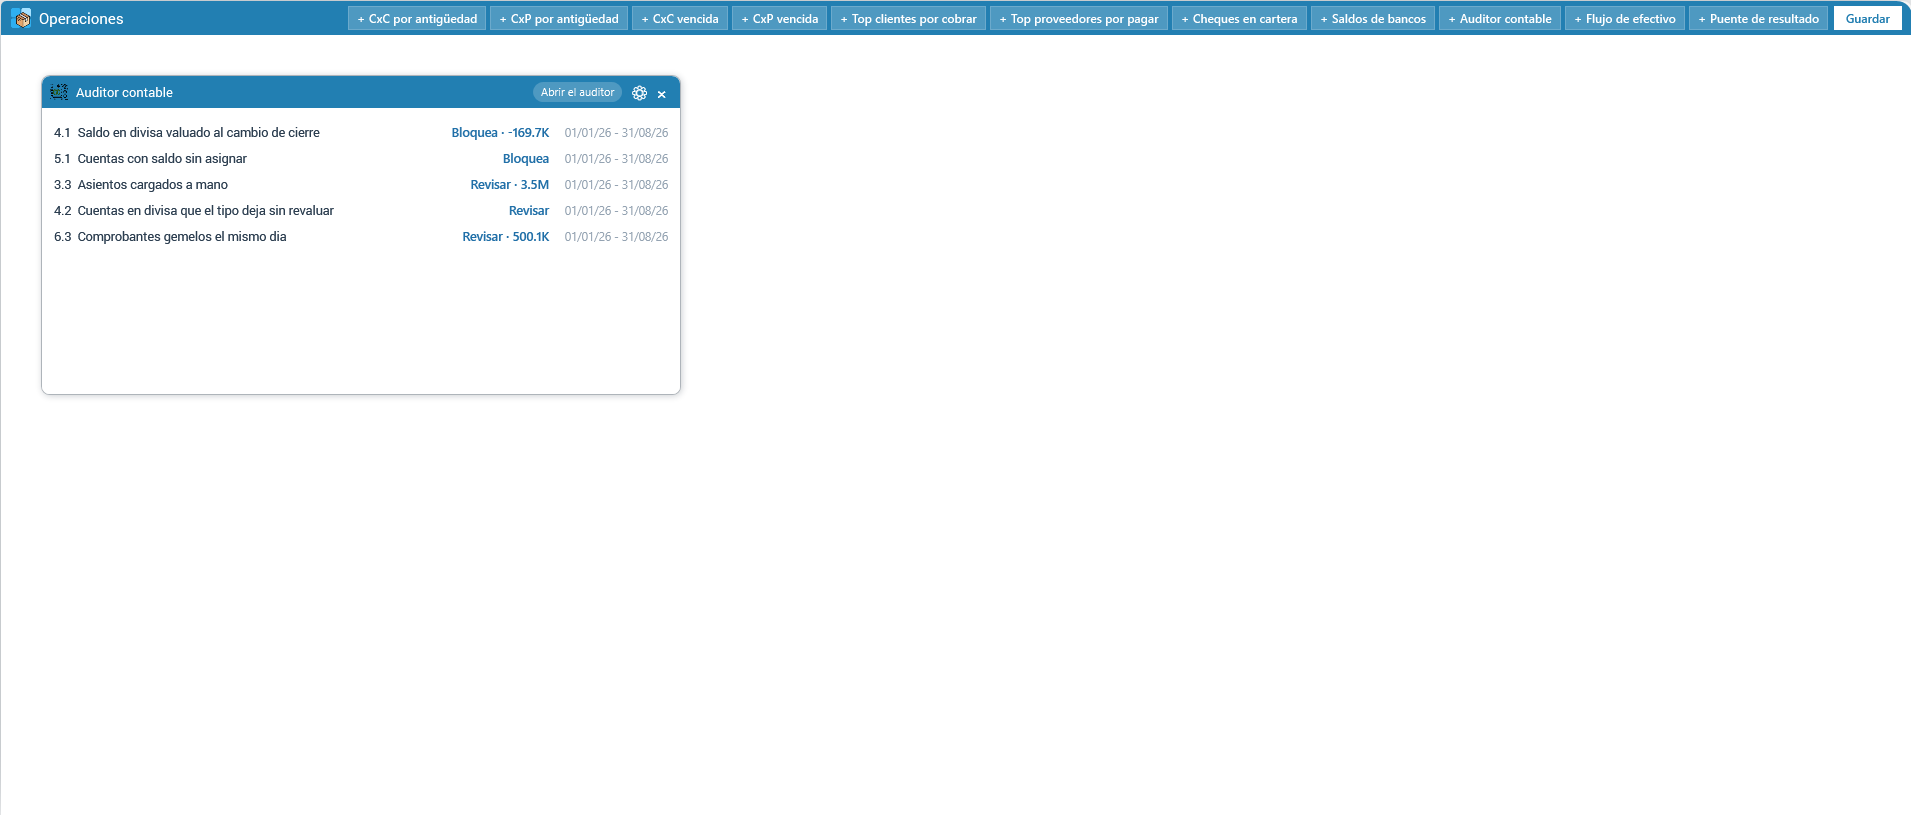Add the Cheques en cartera widget
This screenshot has width=1911, height=815.
[1239, 18]
